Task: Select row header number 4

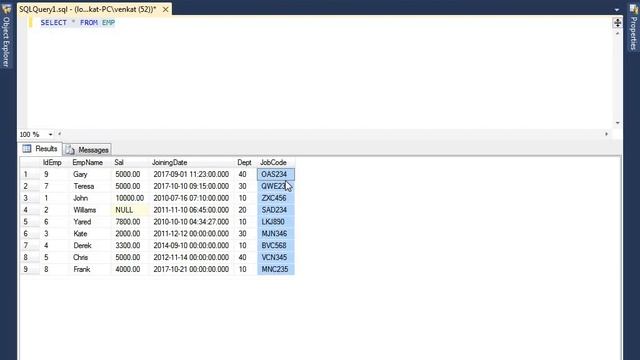Action: tap(30, 210)
